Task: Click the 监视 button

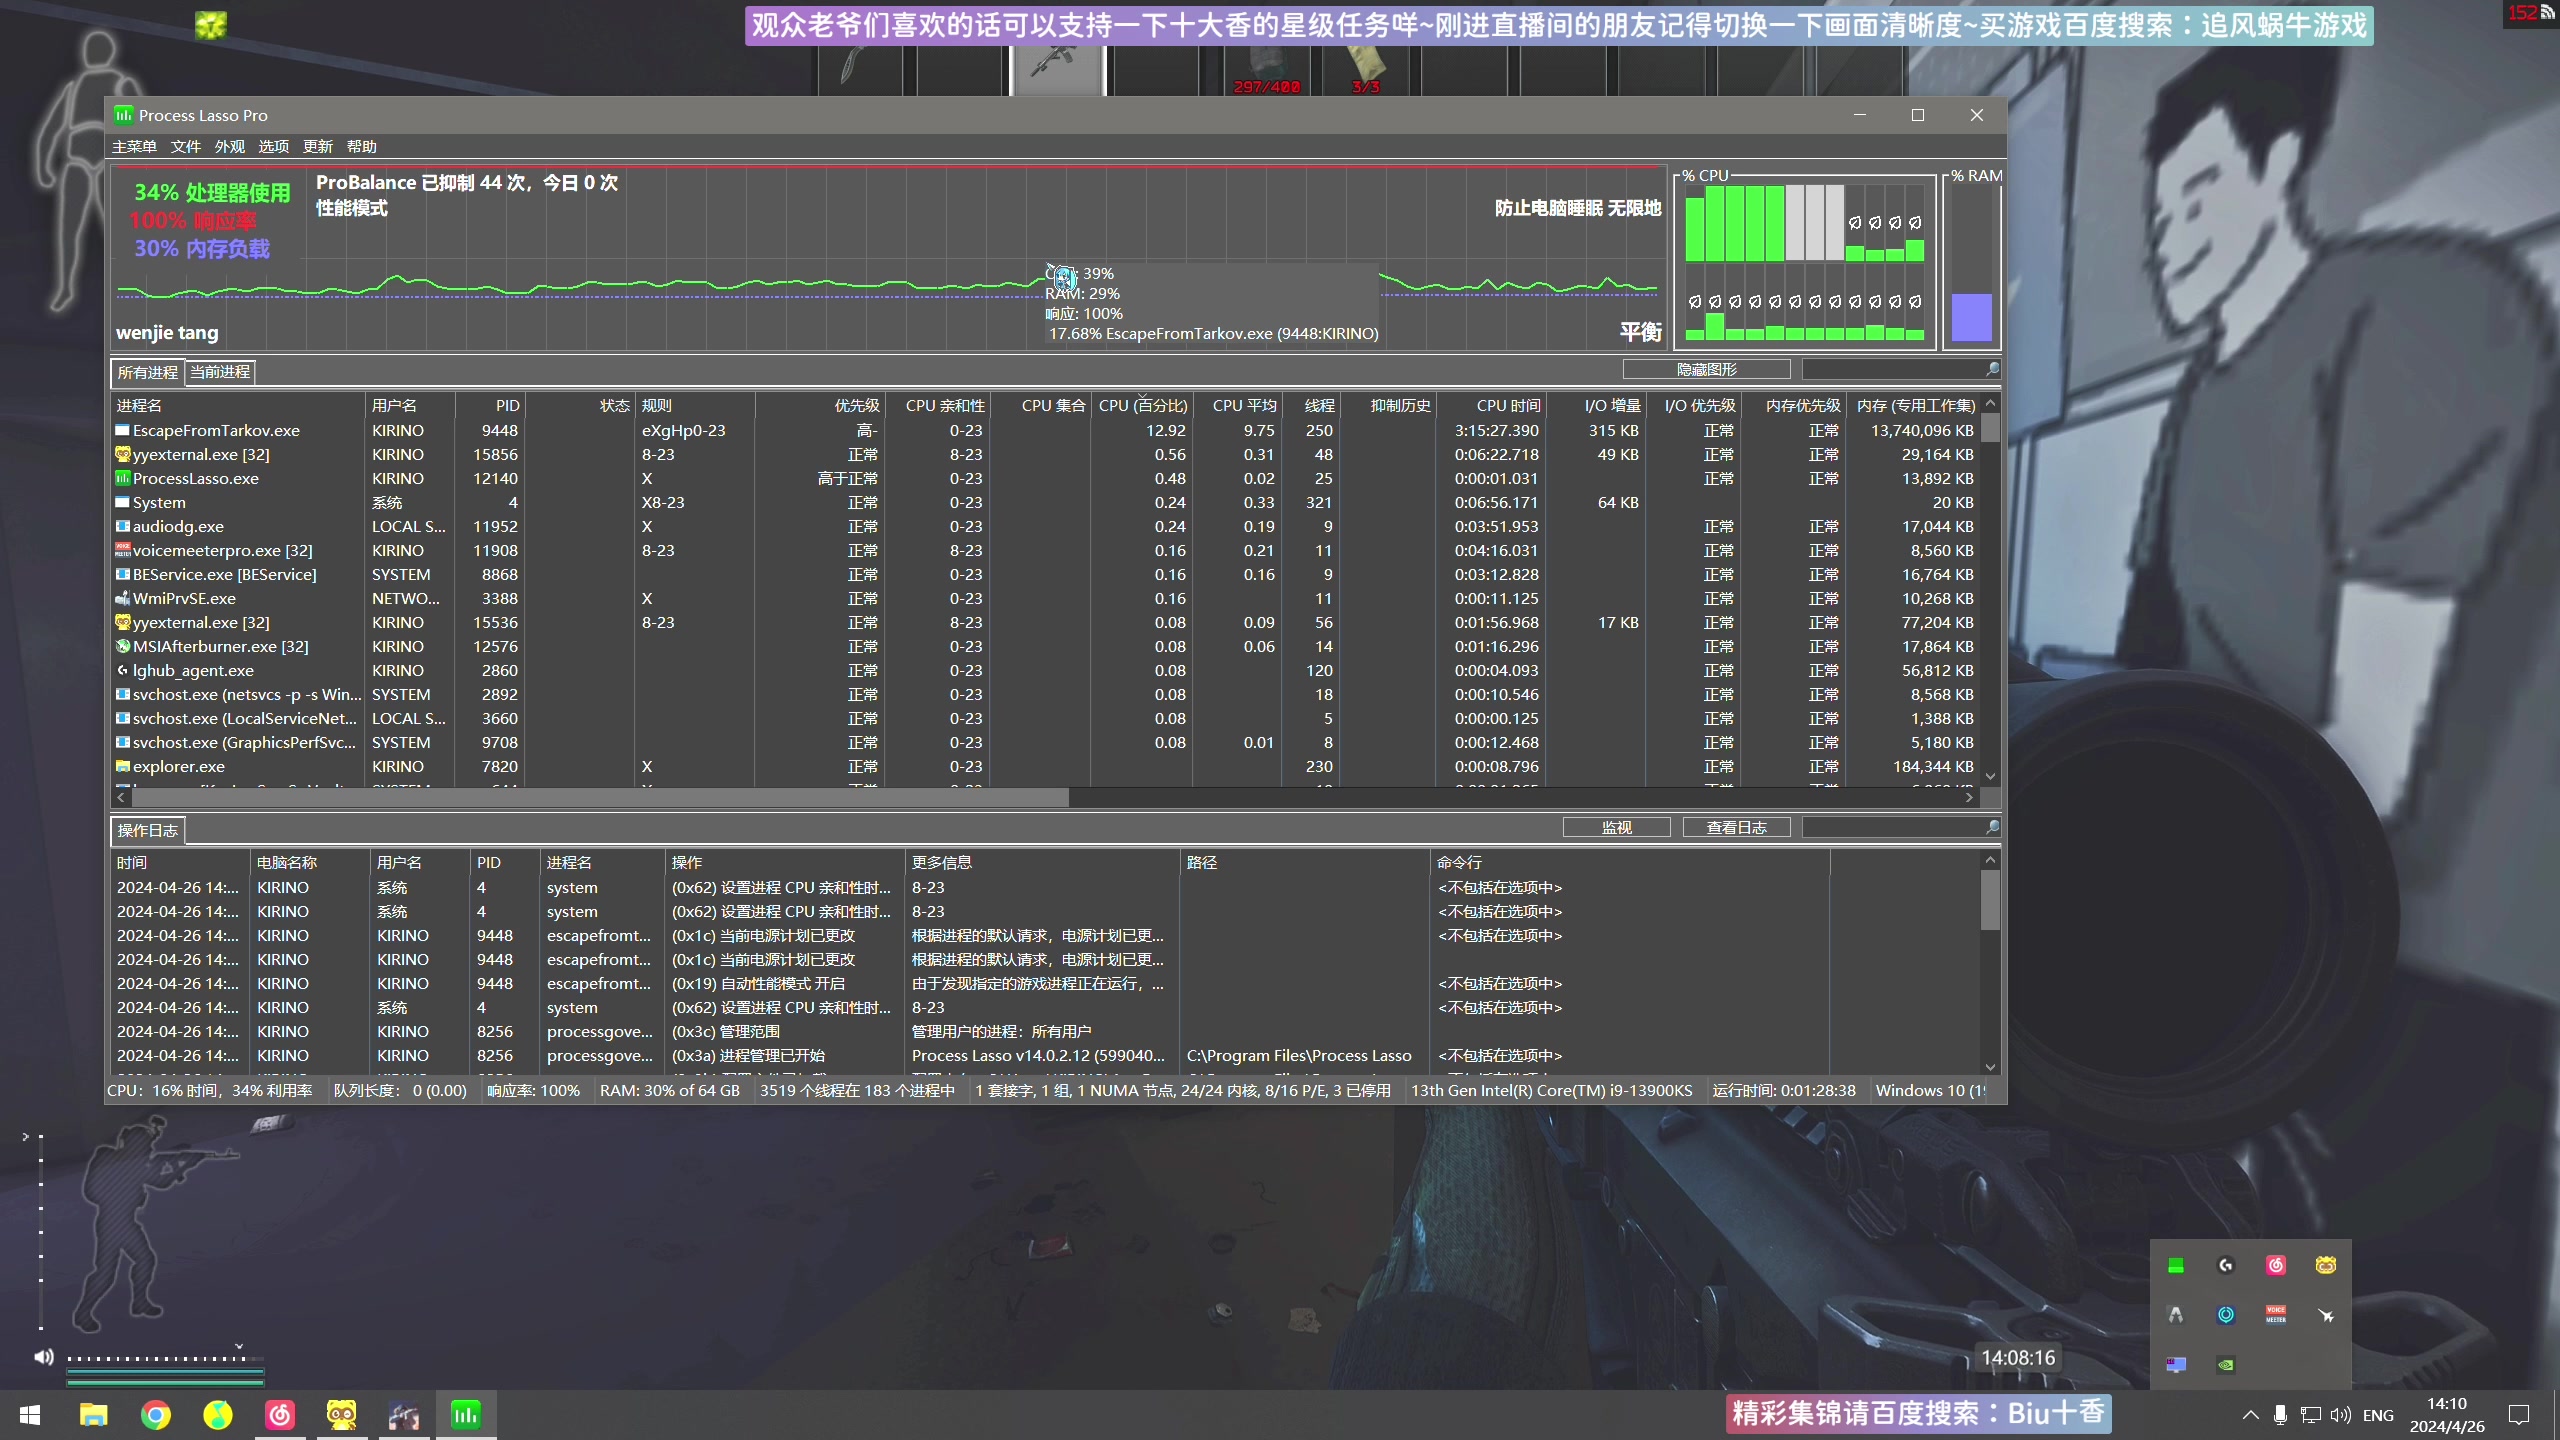Action: pos(1617,828)
